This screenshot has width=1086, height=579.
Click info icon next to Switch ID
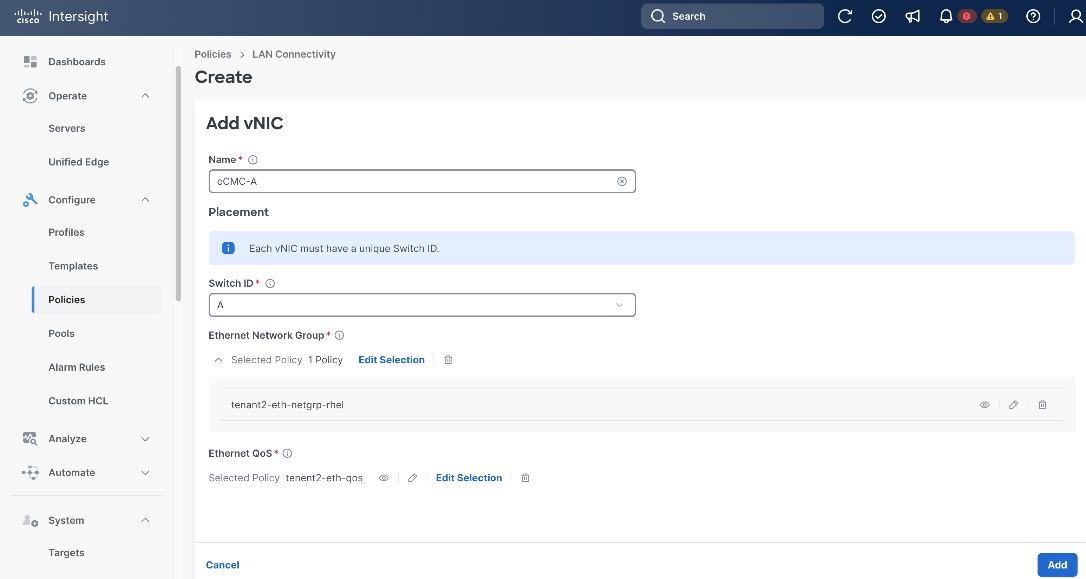270,284
